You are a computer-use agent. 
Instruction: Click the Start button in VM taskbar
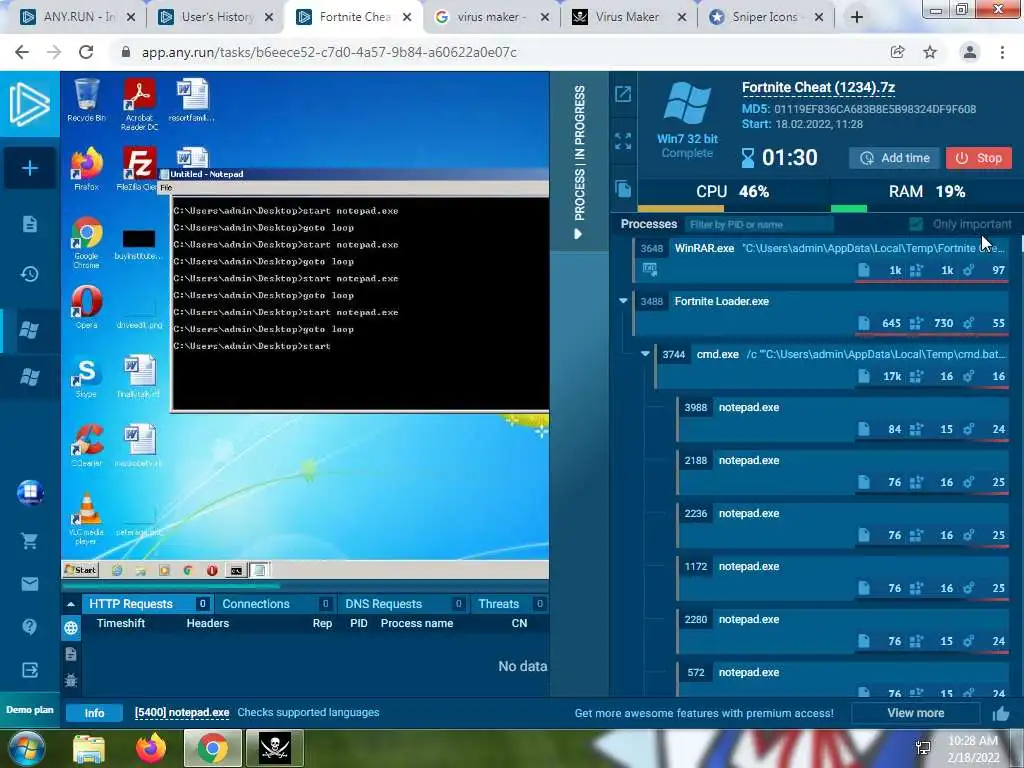pyautogui.click(x=80, y=570)
